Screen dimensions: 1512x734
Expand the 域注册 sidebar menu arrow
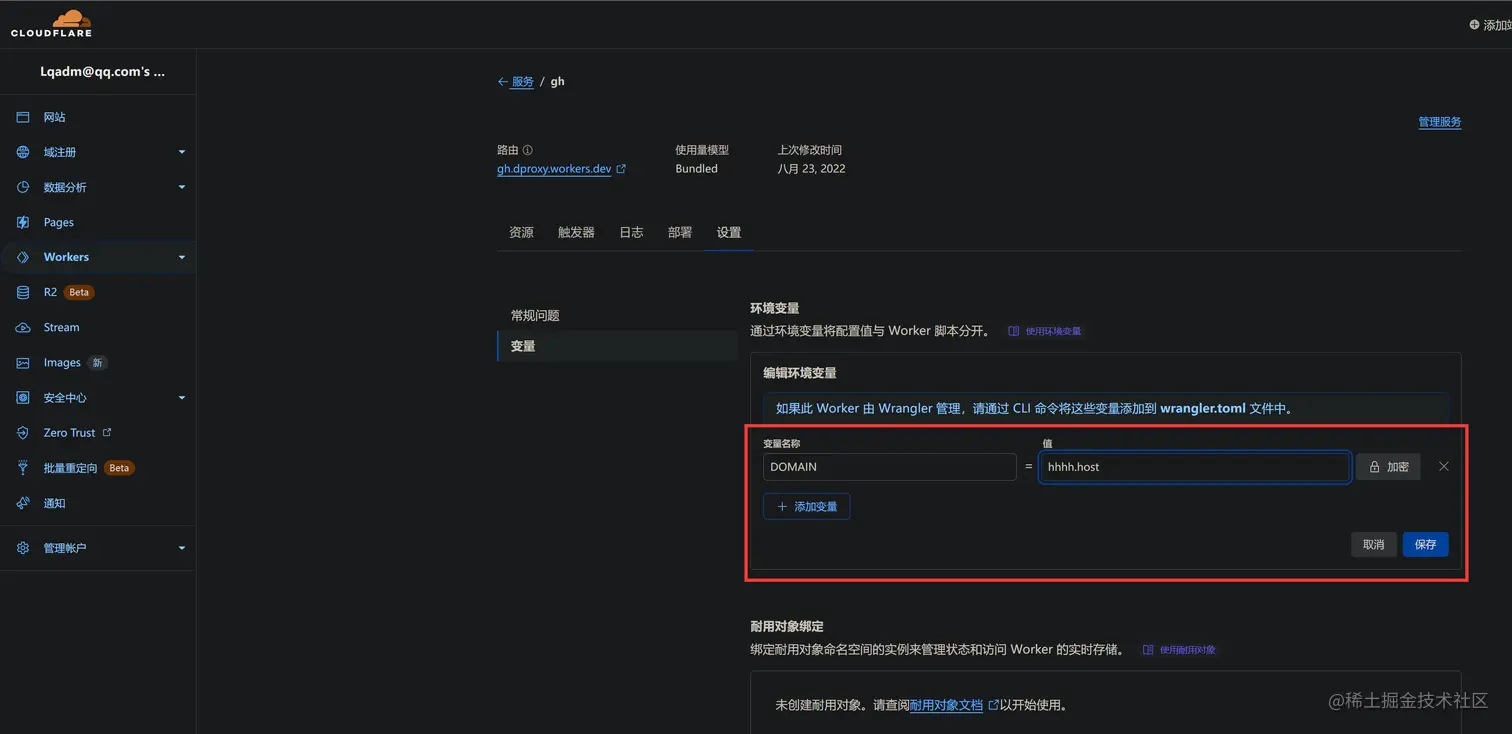point(182,152)
